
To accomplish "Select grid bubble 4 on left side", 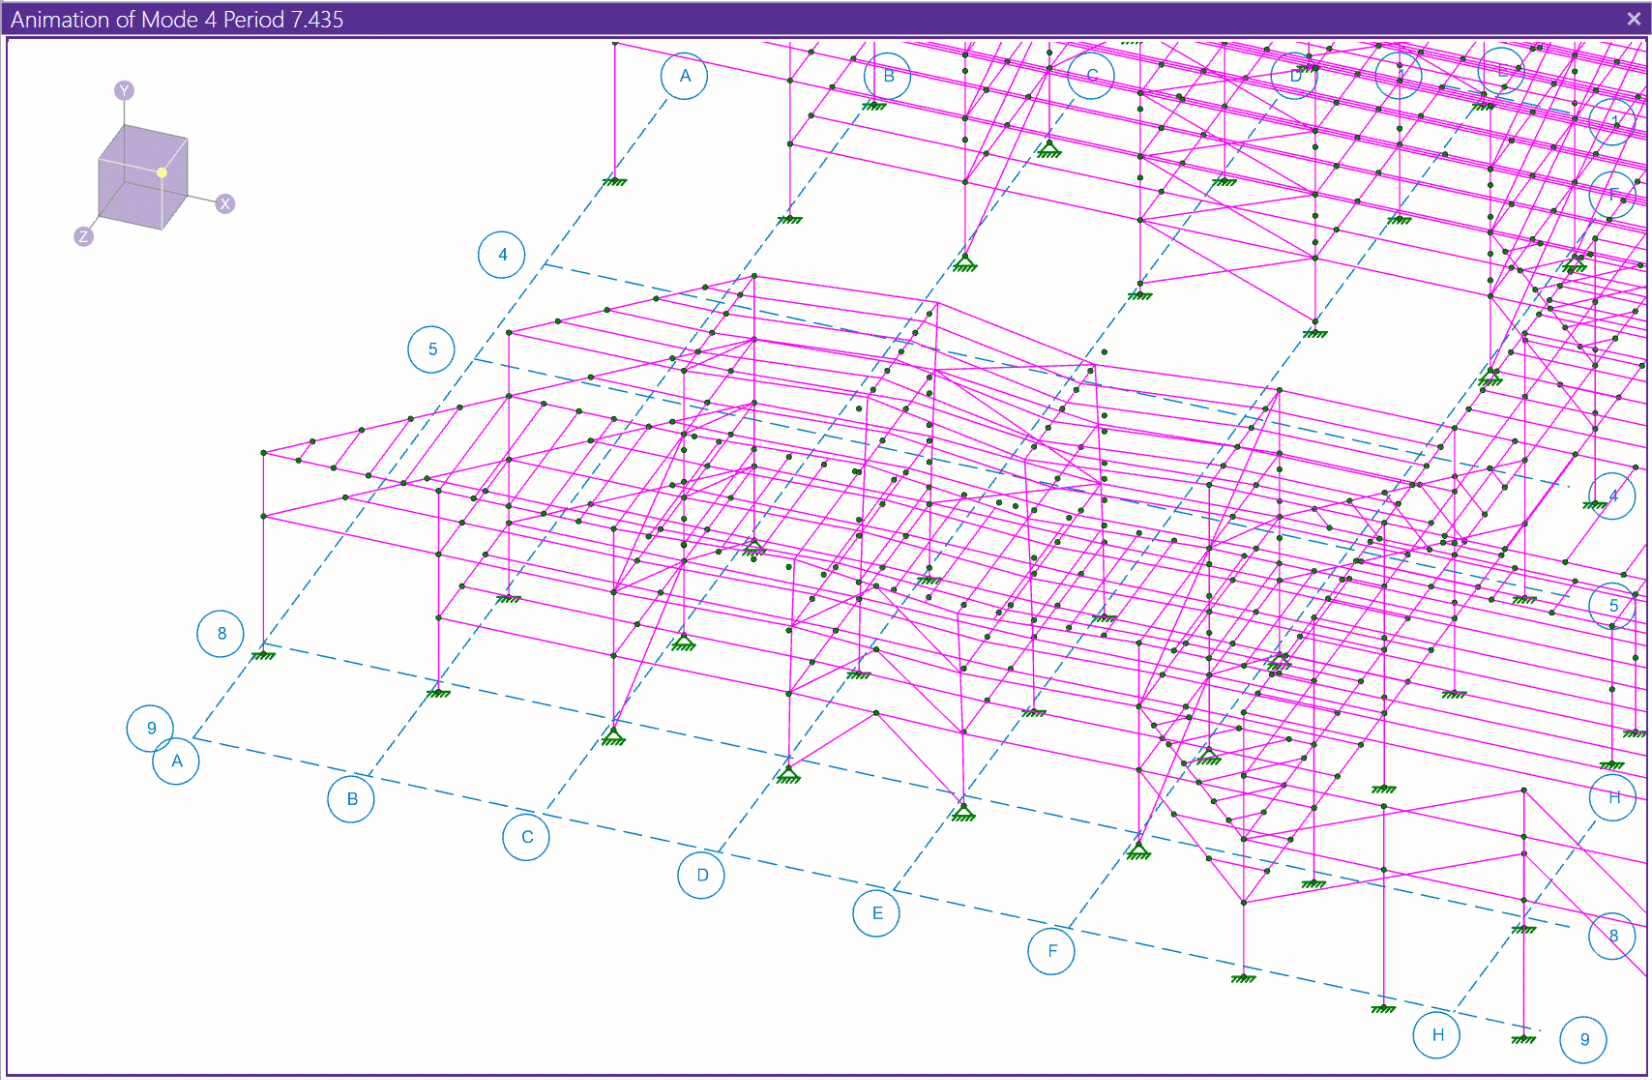I will point(502,255).
